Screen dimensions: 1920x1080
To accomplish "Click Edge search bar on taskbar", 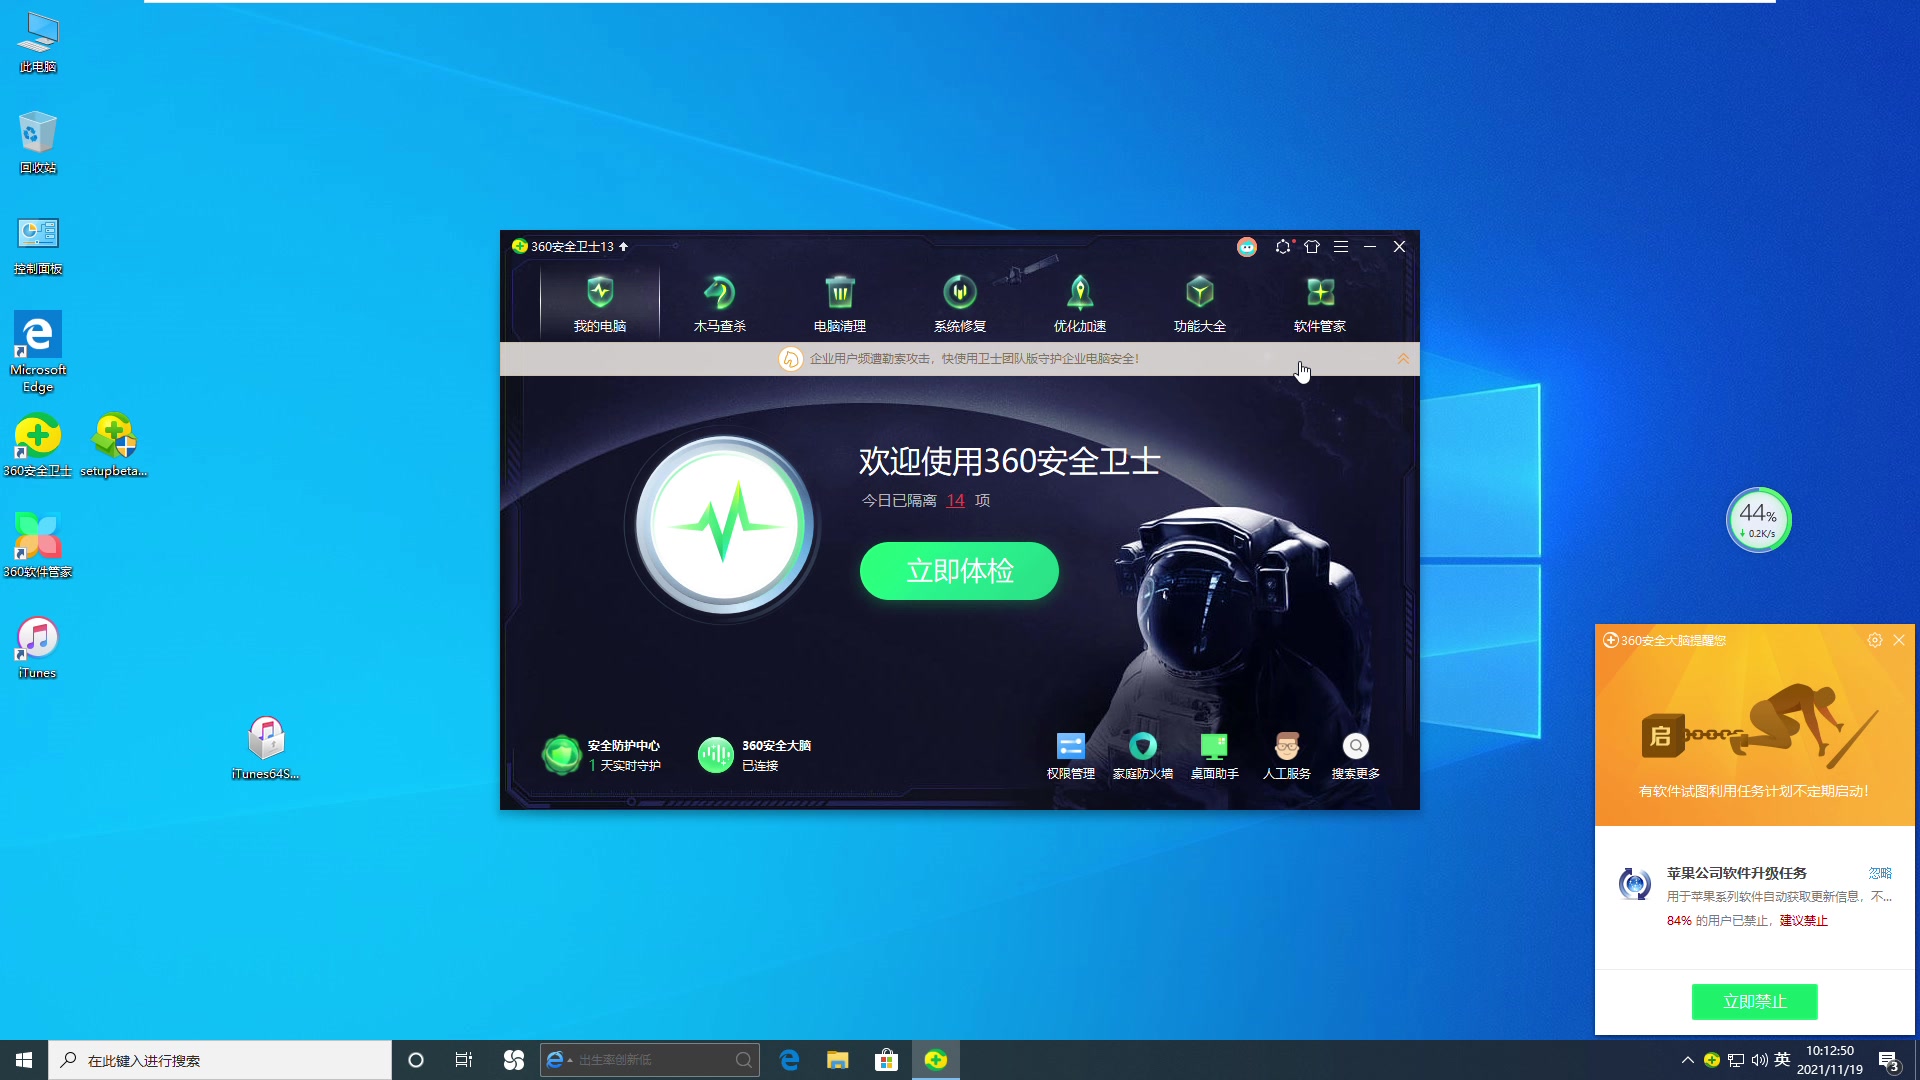I will (x=650, y=1060).
